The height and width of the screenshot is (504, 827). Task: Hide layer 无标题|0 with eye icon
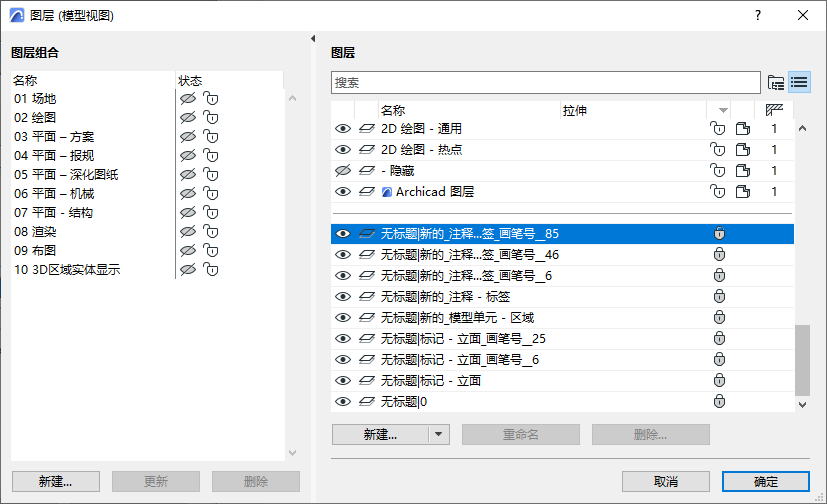pyautogui.click(x=343, y=402)
